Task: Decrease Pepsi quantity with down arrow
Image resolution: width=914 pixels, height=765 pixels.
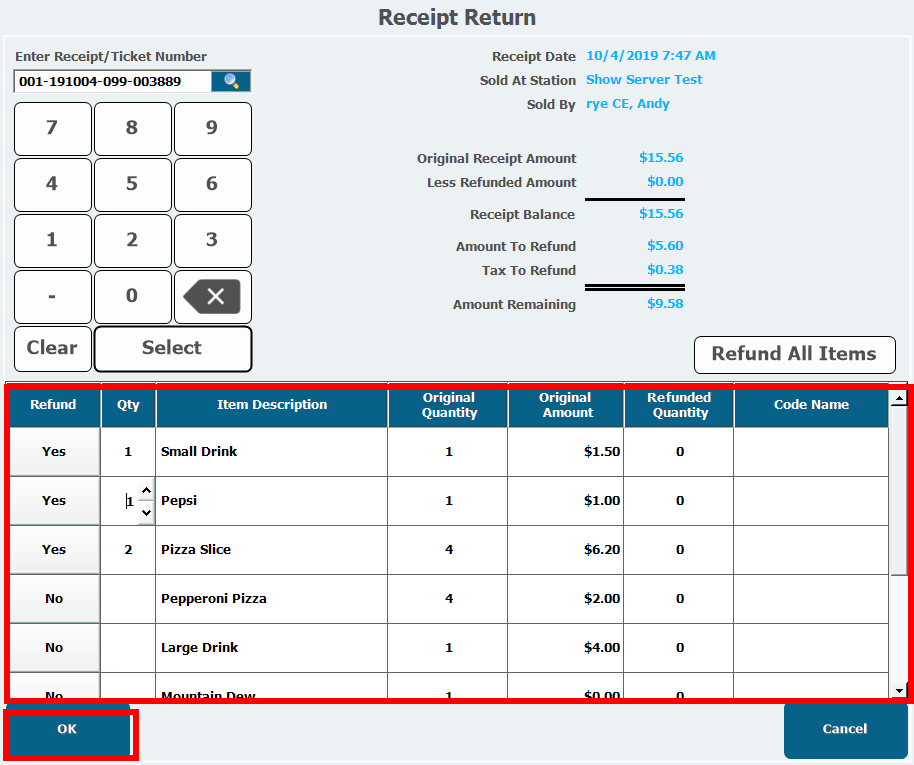Action: (x=146, y=511)
